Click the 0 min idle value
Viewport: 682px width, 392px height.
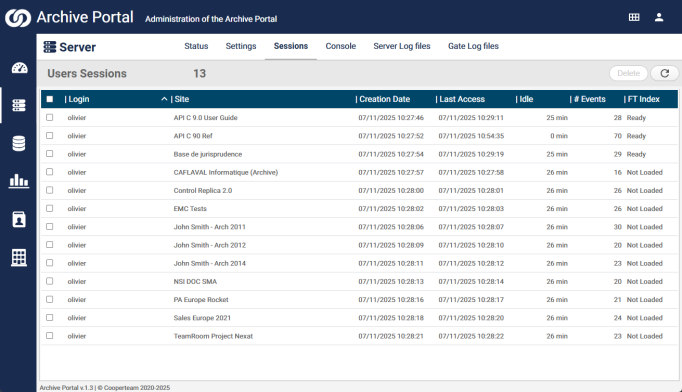pos(559,136)
